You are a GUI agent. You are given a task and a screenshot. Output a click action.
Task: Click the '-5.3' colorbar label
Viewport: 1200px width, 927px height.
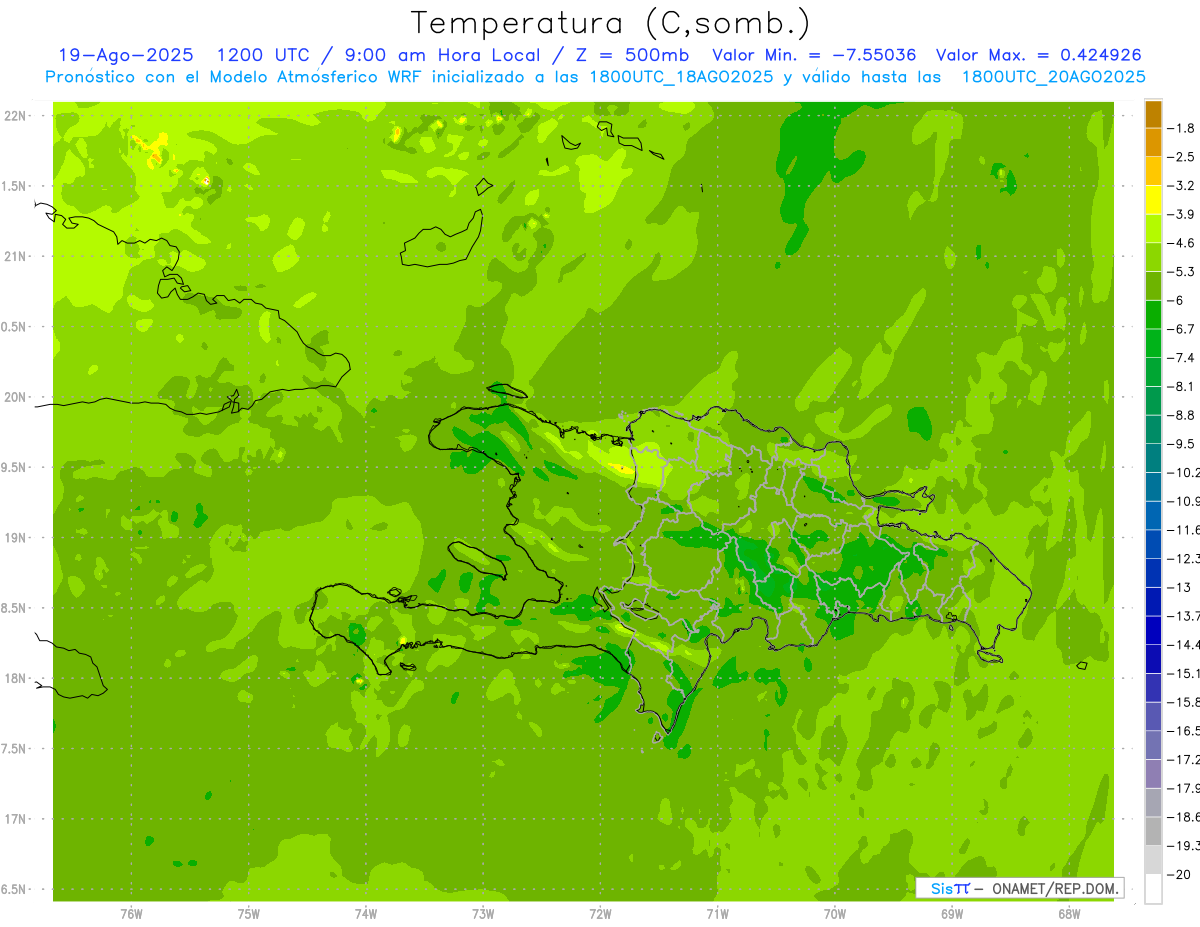pos(1180,272)
